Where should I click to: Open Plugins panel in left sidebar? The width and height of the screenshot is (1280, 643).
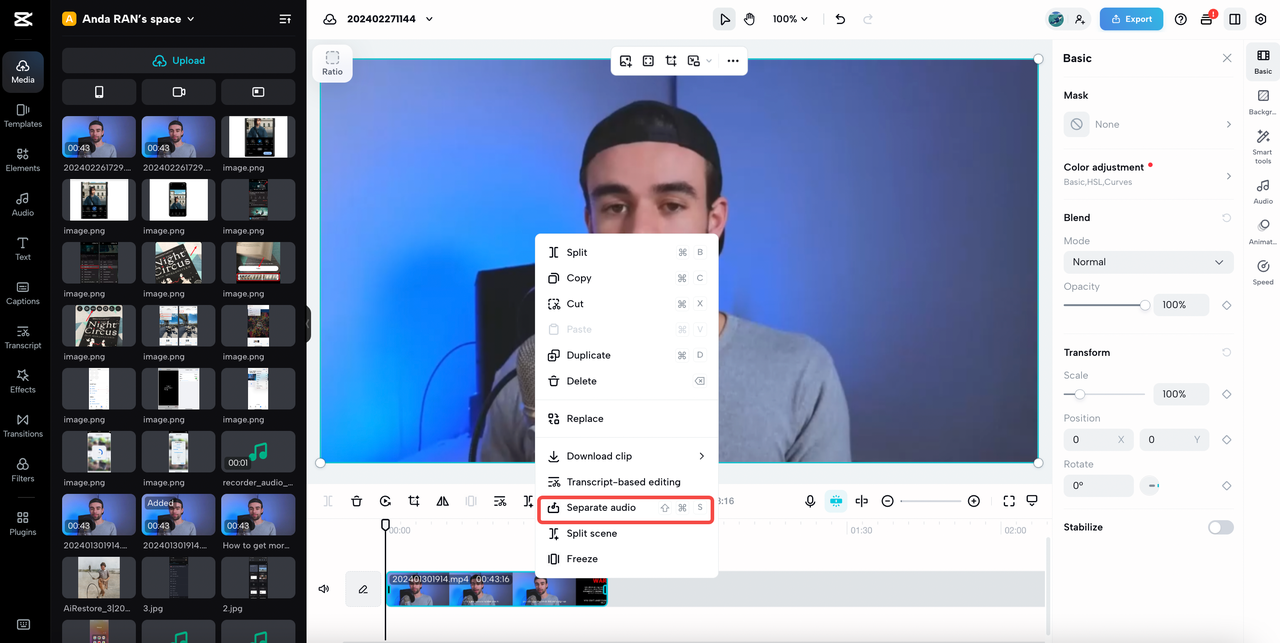point(23,524)
